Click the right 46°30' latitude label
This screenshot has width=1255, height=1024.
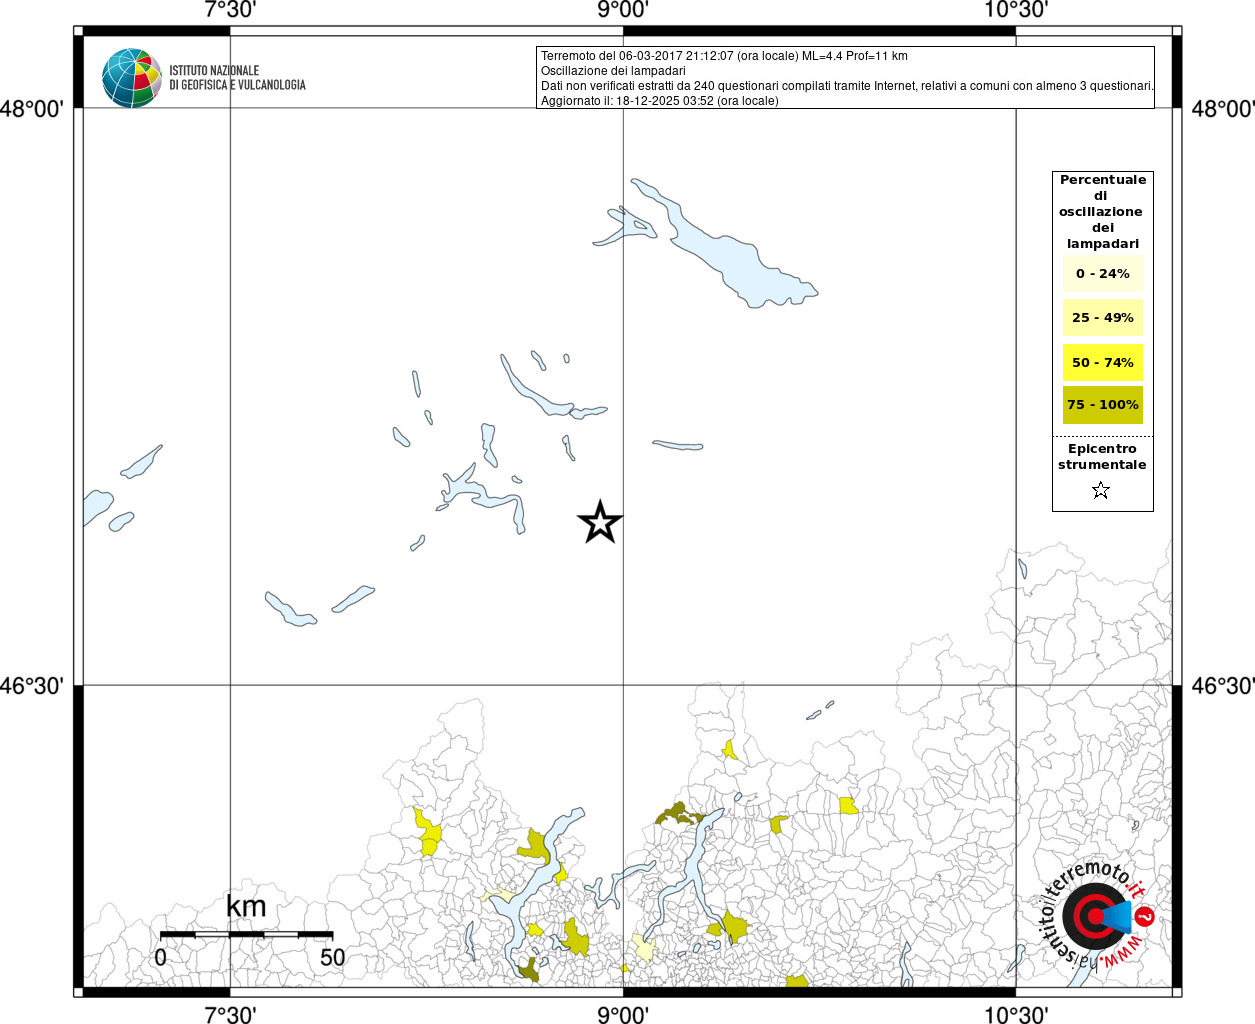[x=1222, y=685]
